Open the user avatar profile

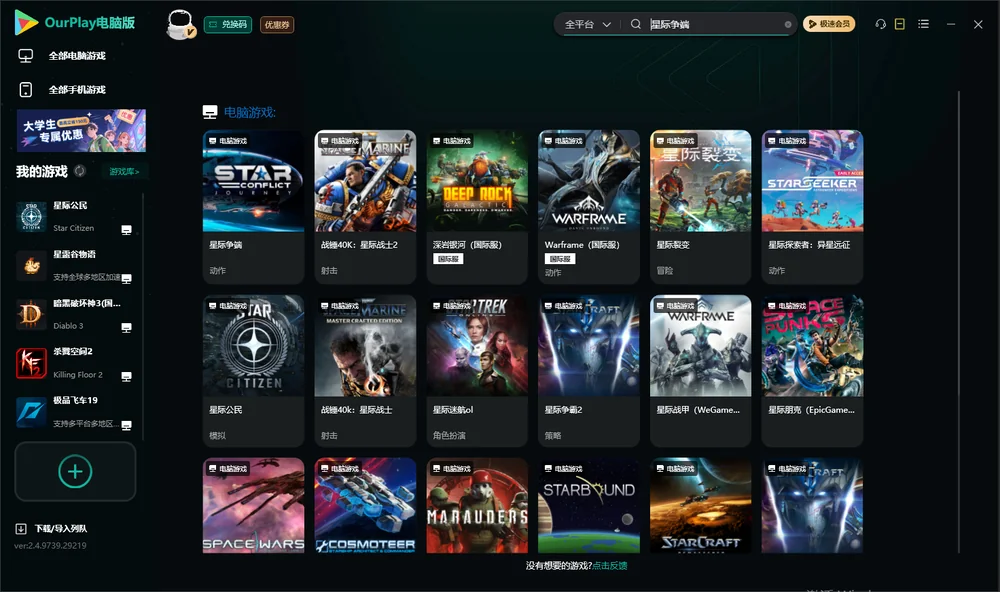tap(180, 25)
